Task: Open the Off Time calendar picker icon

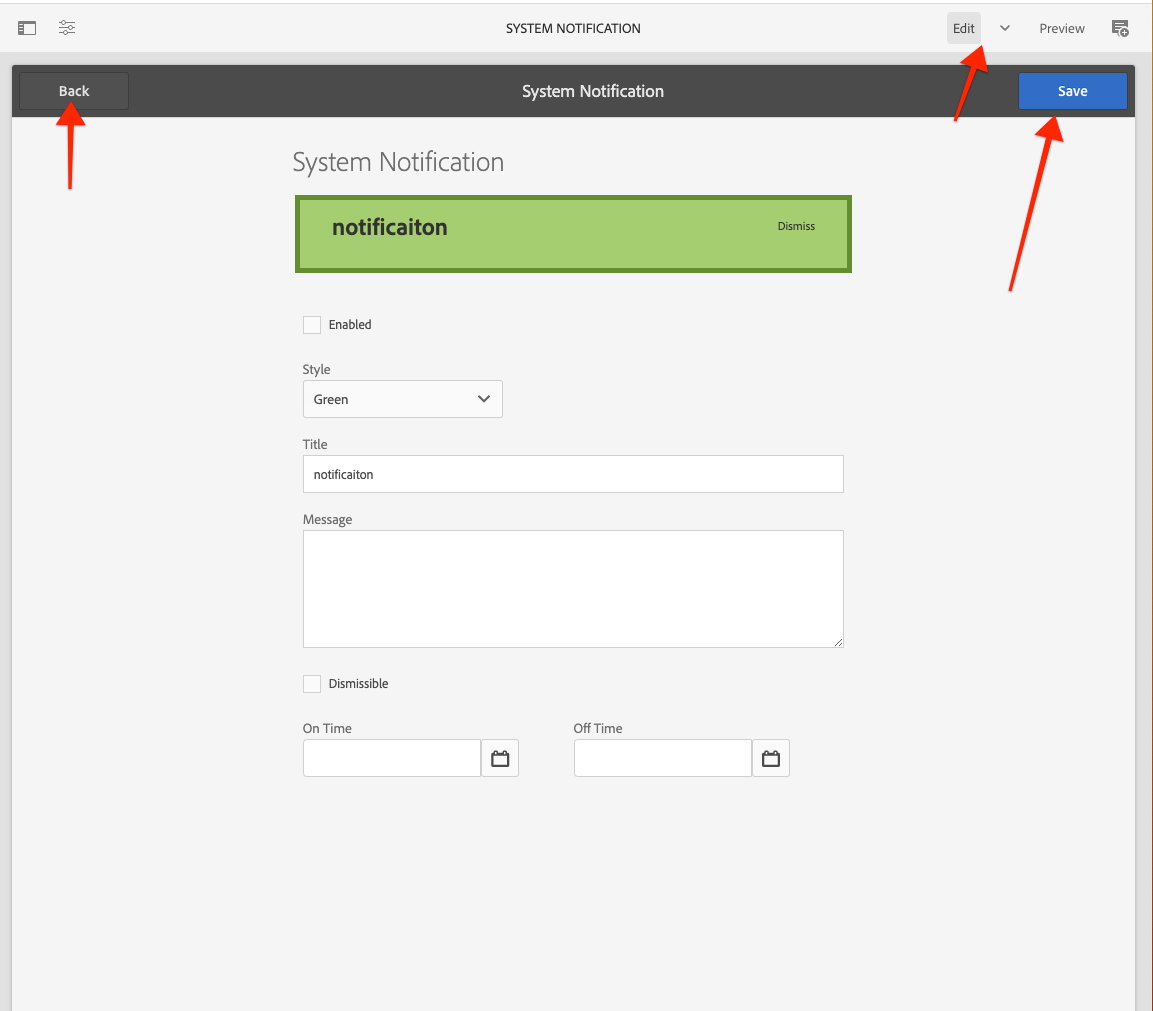Action: (x=771, y=758)
